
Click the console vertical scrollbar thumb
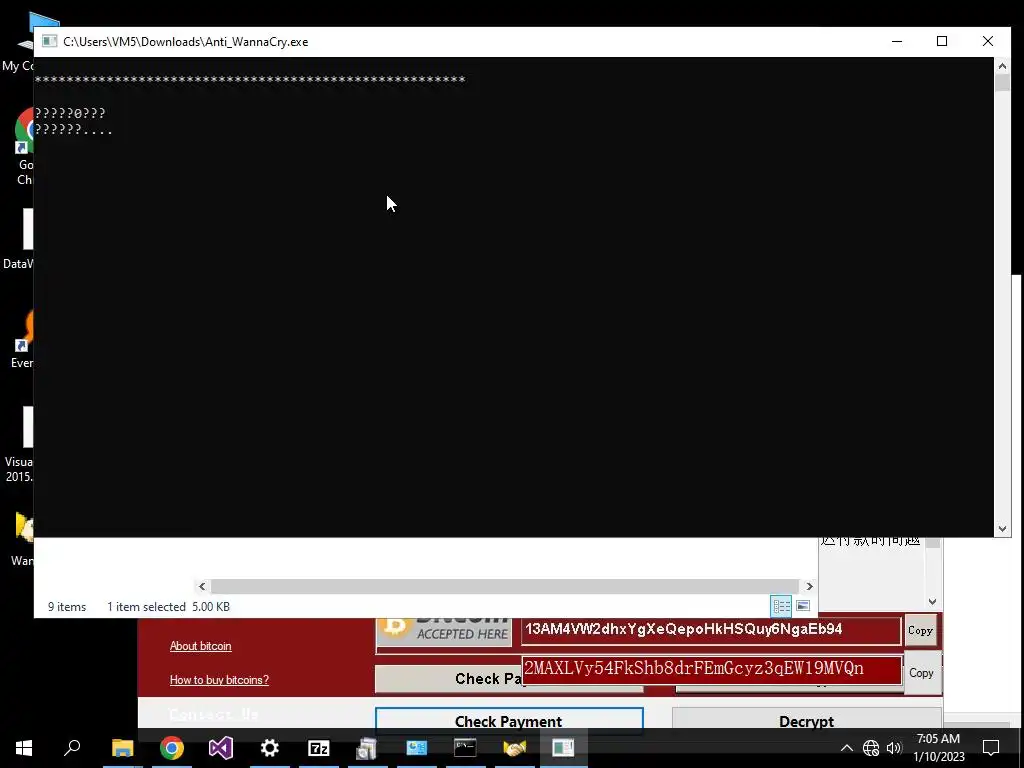pos(1002,82)
